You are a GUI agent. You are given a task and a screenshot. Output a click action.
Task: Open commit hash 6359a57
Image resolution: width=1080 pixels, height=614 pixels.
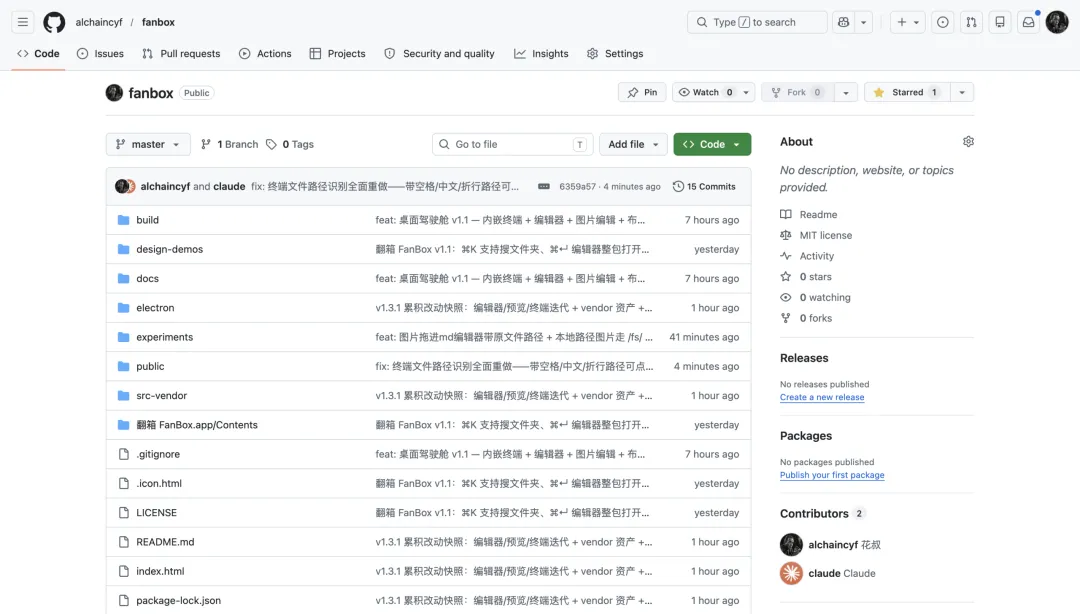tap(577, 187)
